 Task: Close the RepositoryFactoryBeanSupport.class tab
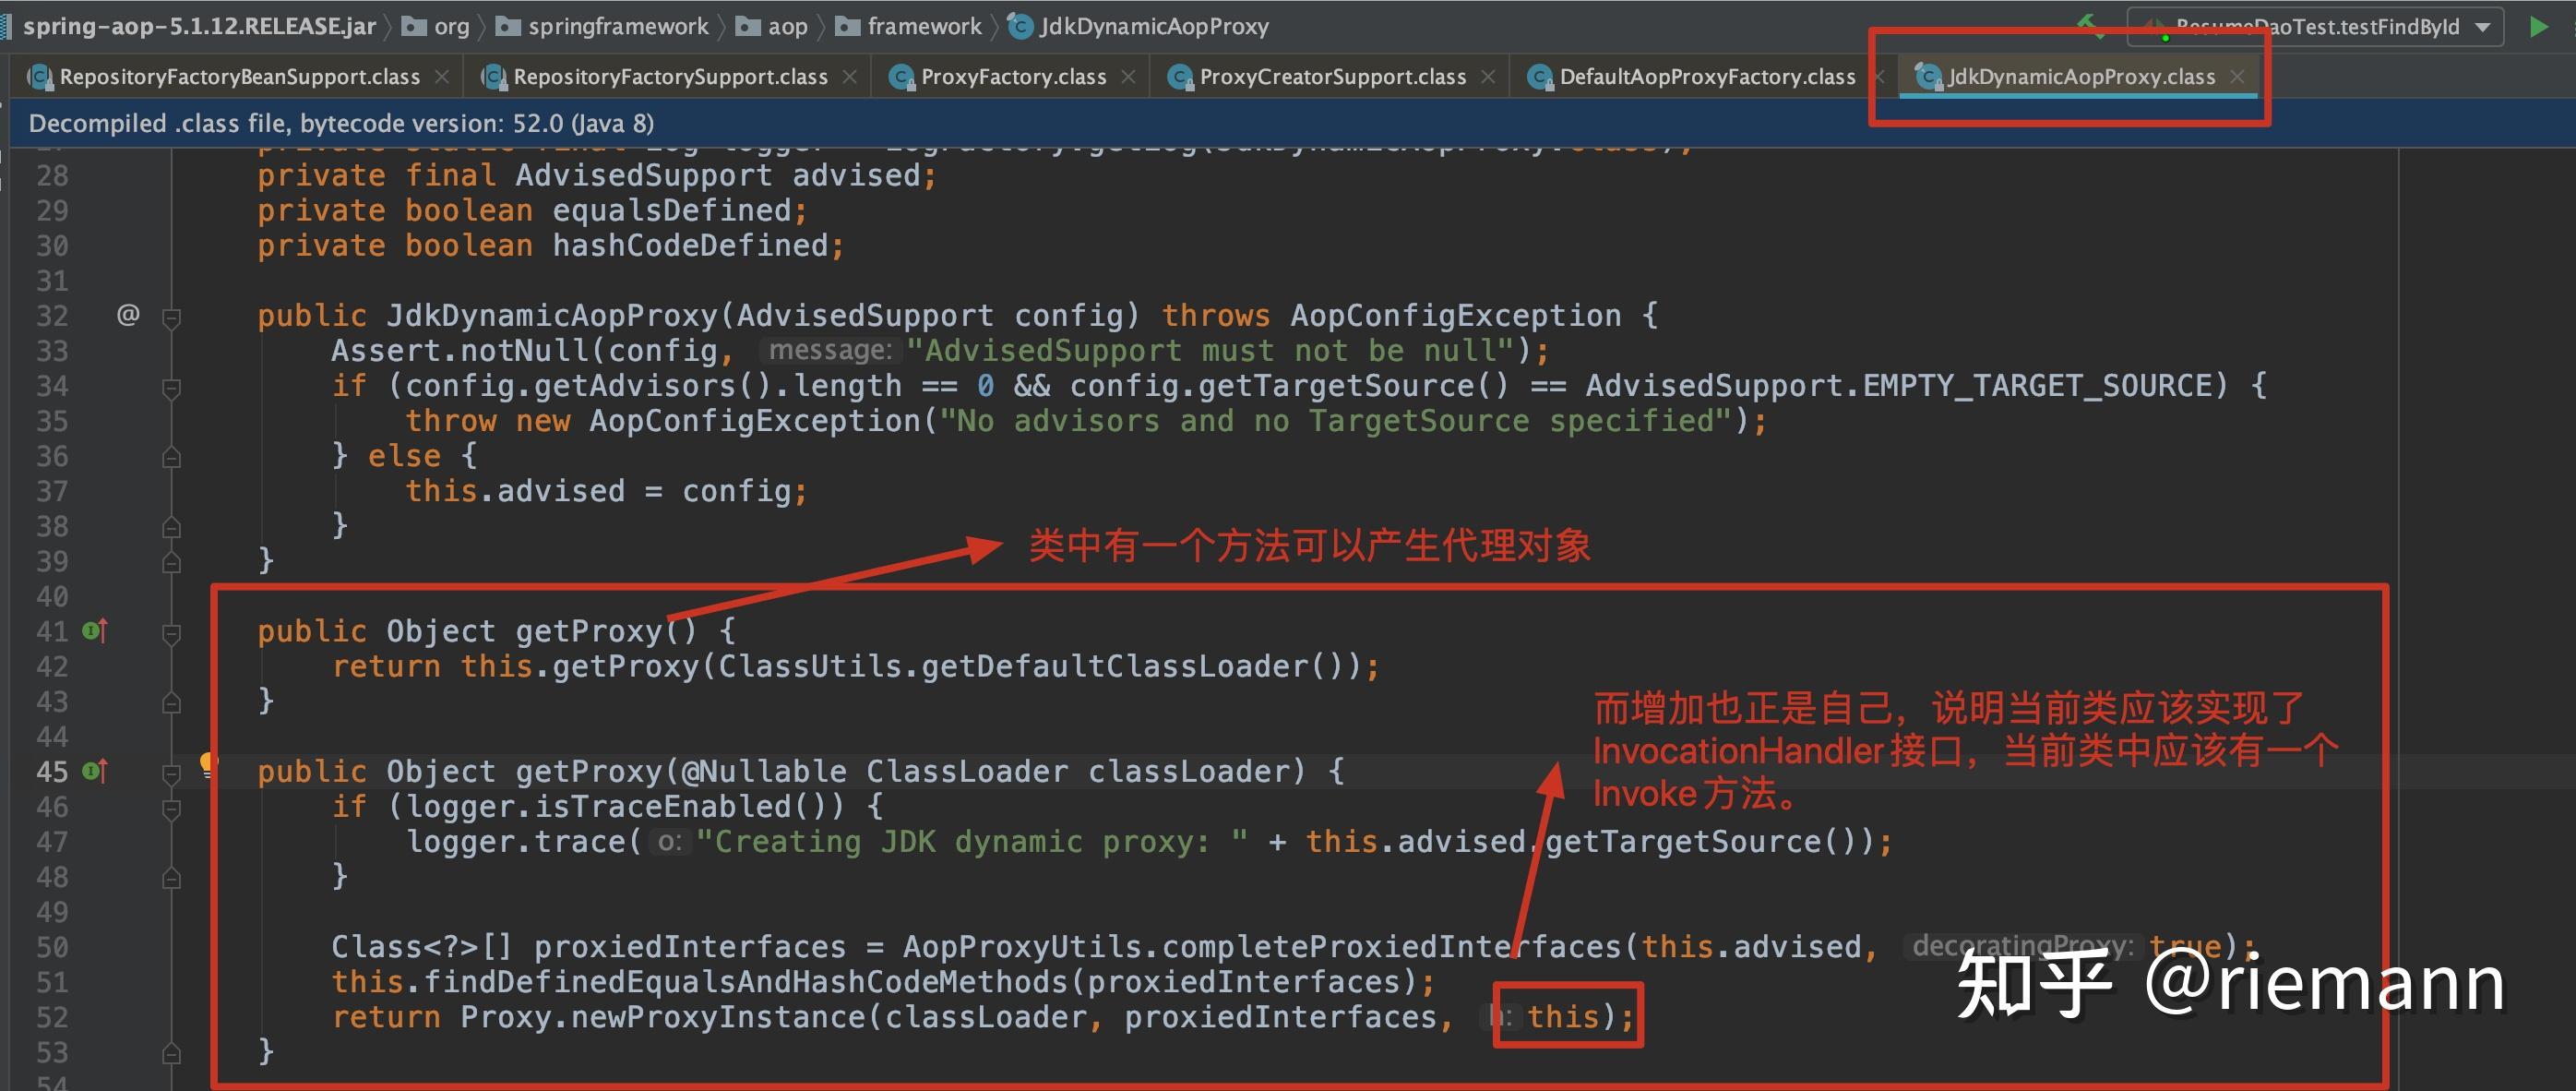pyautogui.click(x=441, y=77)
